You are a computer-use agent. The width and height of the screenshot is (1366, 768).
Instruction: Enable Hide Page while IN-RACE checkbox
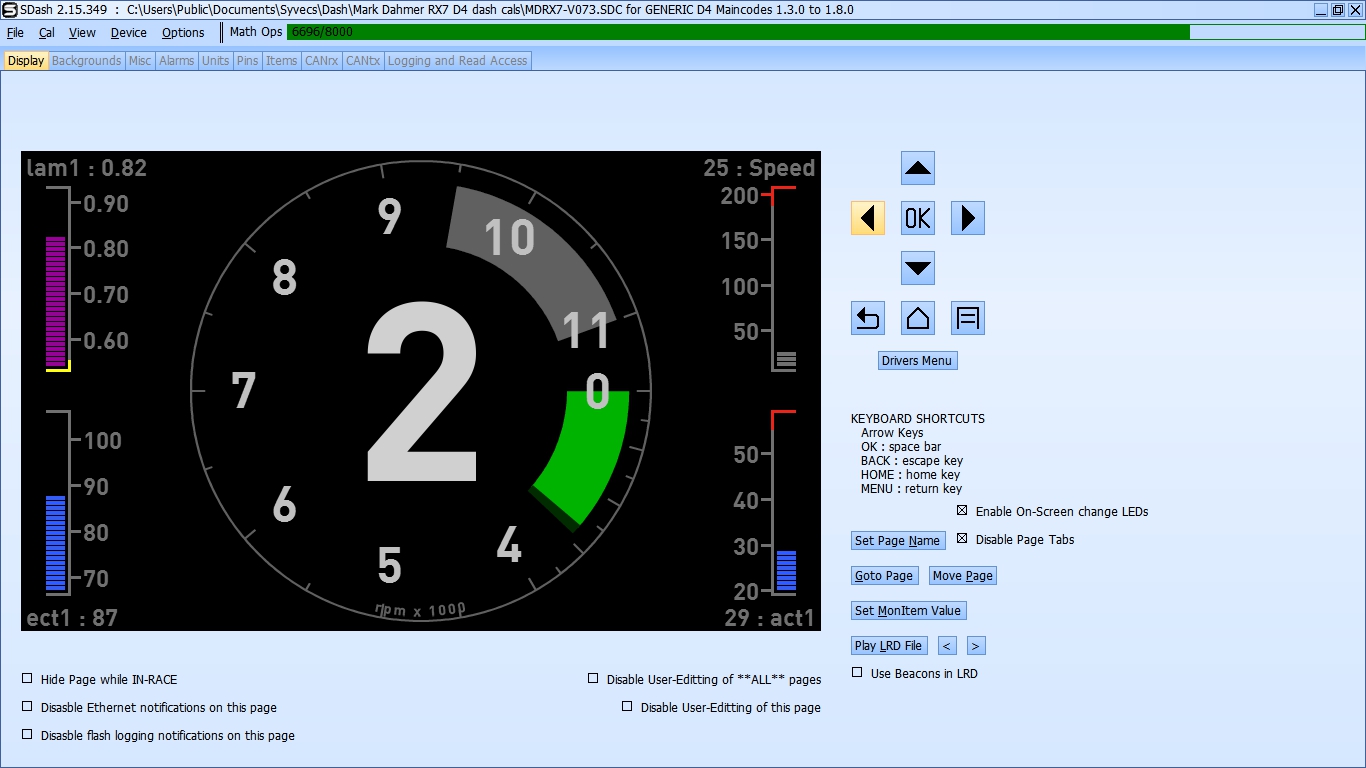point(28,679)
